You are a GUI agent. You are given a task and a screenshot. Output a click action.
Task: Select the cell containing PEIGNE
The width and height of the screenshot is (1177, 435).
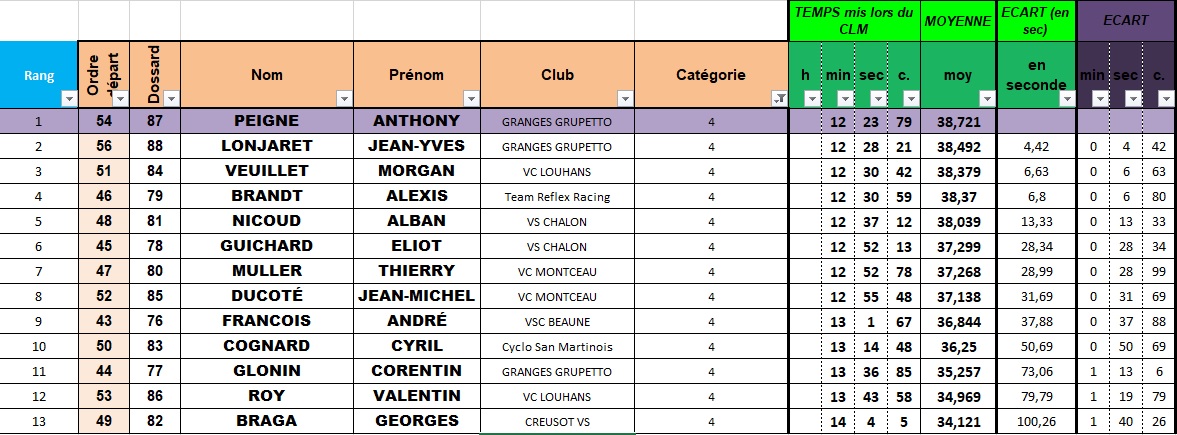tap(266, 121)
